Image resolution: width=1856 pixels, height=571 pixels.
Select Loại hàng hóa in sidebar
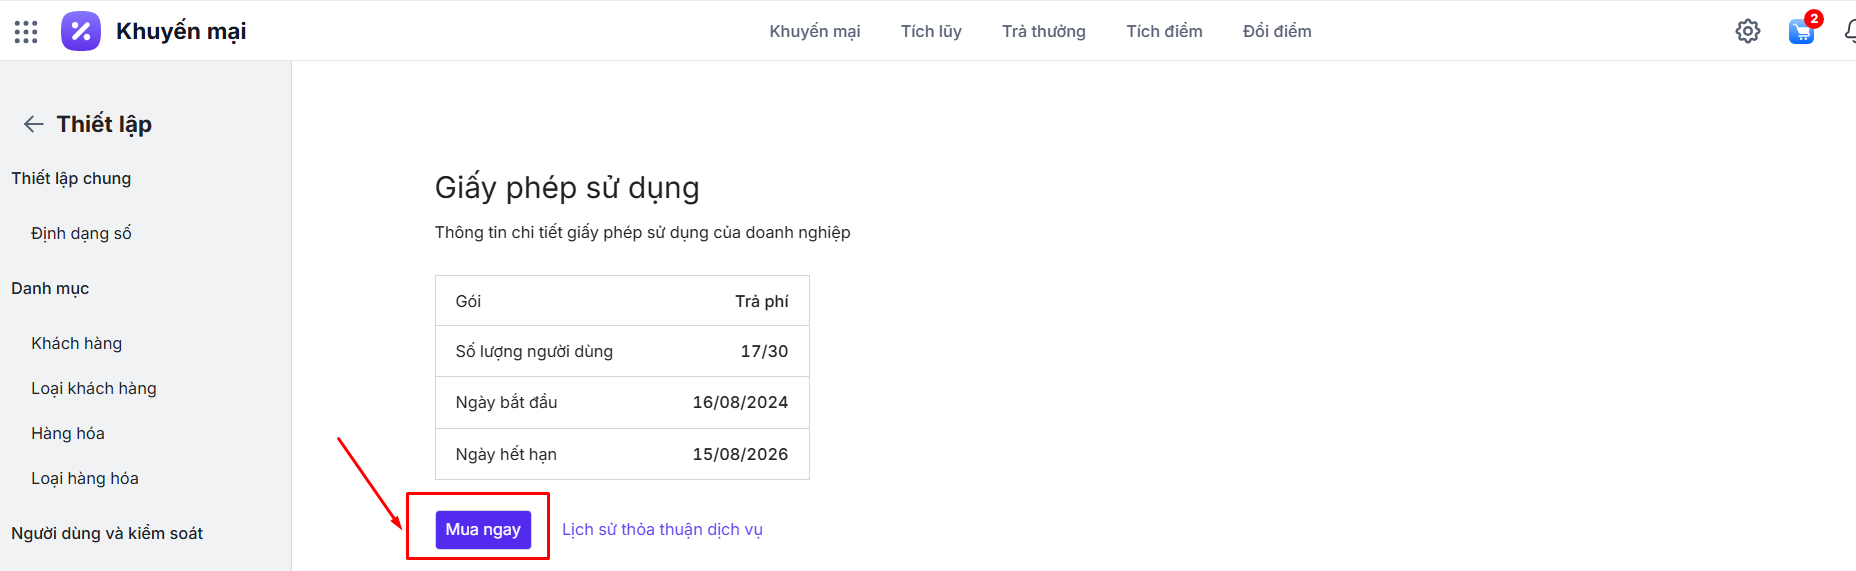pyautogui.click(x=85, y=478)
